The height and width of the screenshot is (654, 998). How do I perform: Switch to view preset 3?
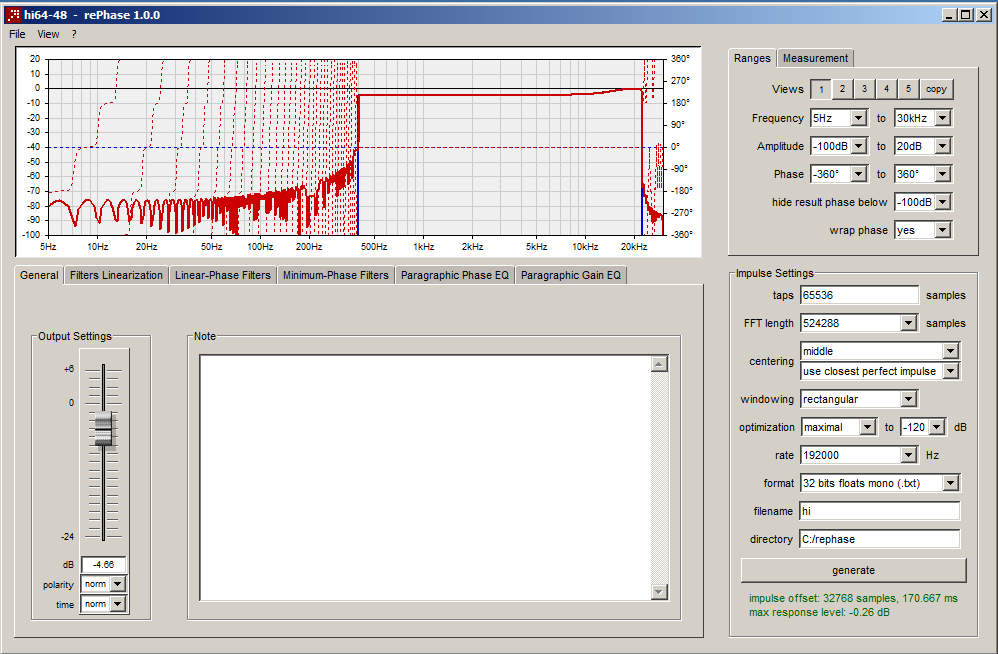(864, 89)
